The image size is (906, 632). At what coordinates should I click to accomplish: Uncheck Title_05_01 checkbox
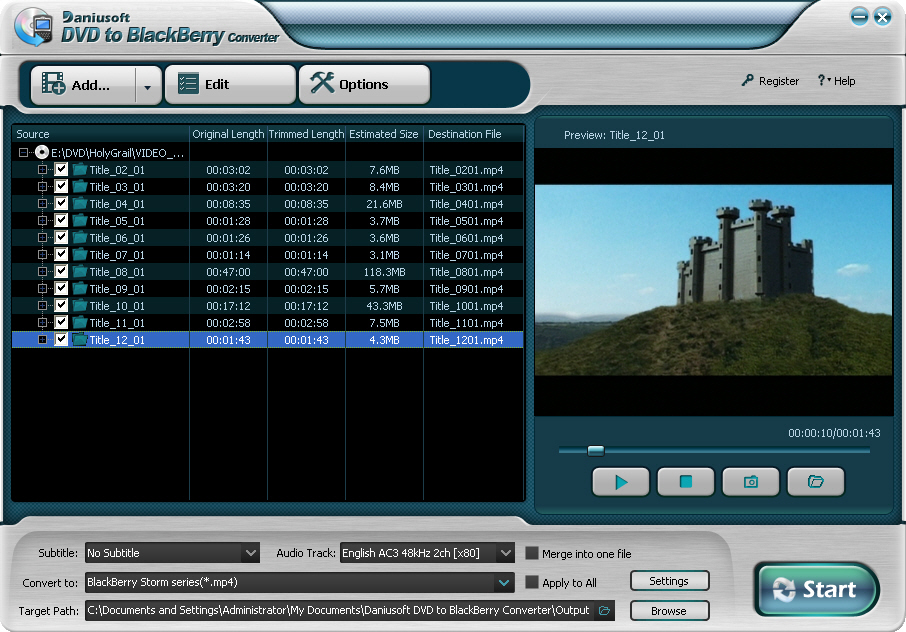pos(61,220)
